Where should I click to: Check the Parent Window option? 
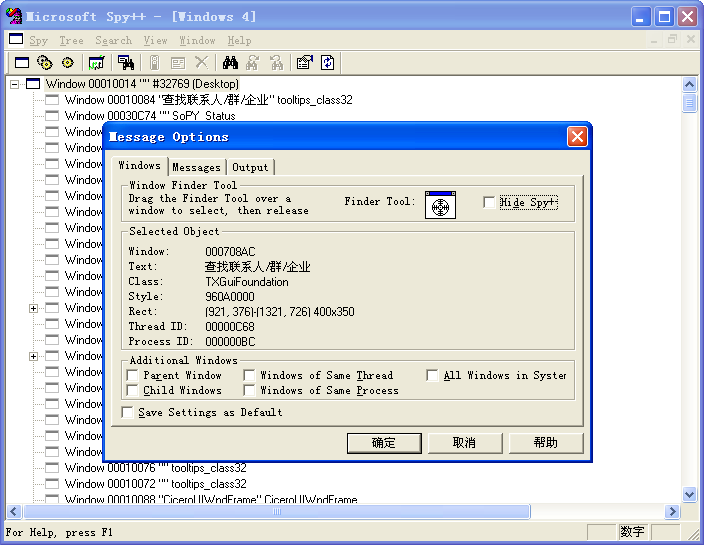[x=133, y=376]
